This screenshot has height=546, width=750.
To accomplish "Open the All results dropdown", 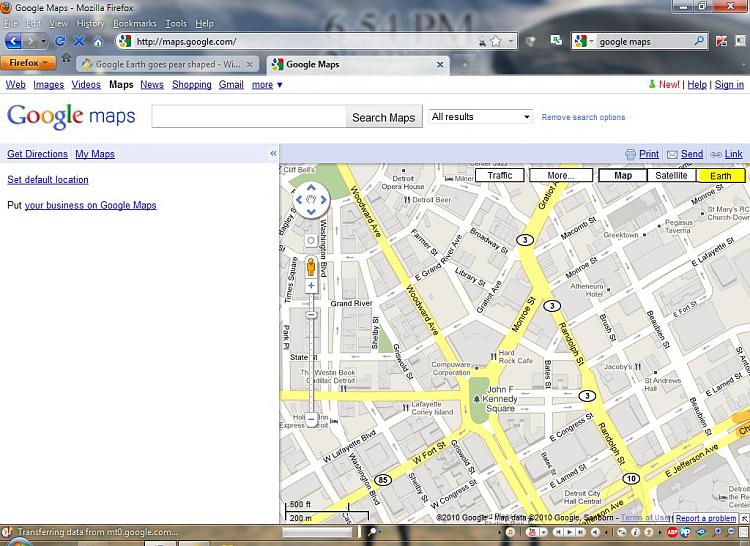I will tap(480, 117).
